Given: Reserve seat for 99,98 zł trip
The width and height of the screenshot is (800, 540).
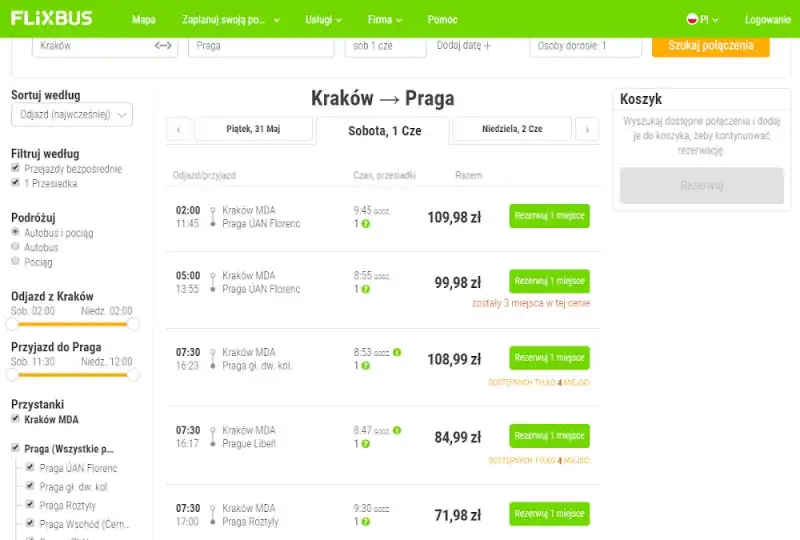Looking at the screenshot, I should 549,281.
